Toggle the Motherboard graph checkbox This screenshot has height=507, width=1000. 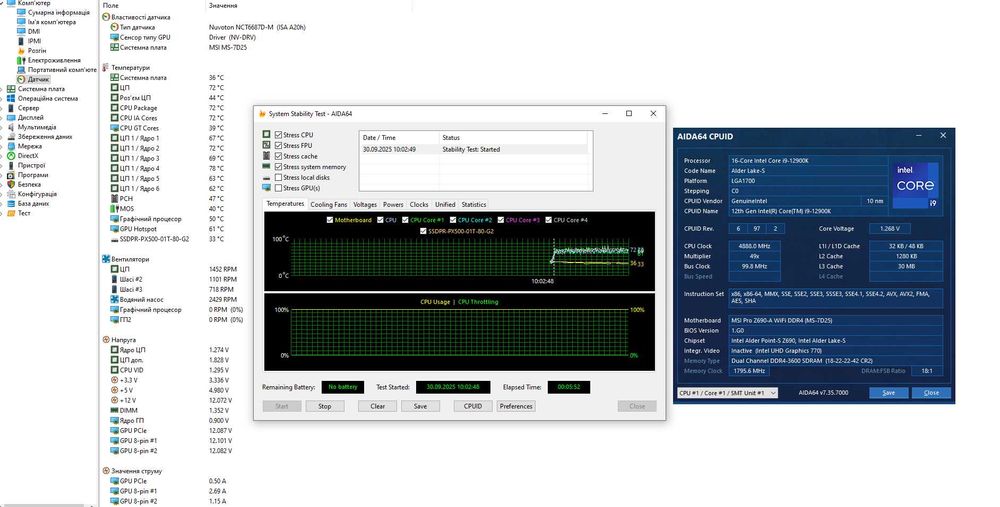click(330, 220)
